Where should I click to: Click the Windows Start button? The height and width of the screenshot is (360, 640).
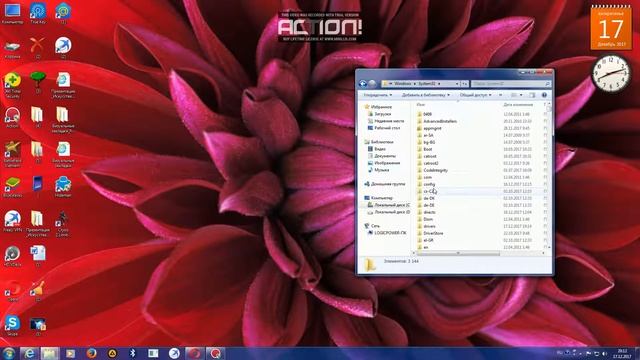[x=8, y=353]
